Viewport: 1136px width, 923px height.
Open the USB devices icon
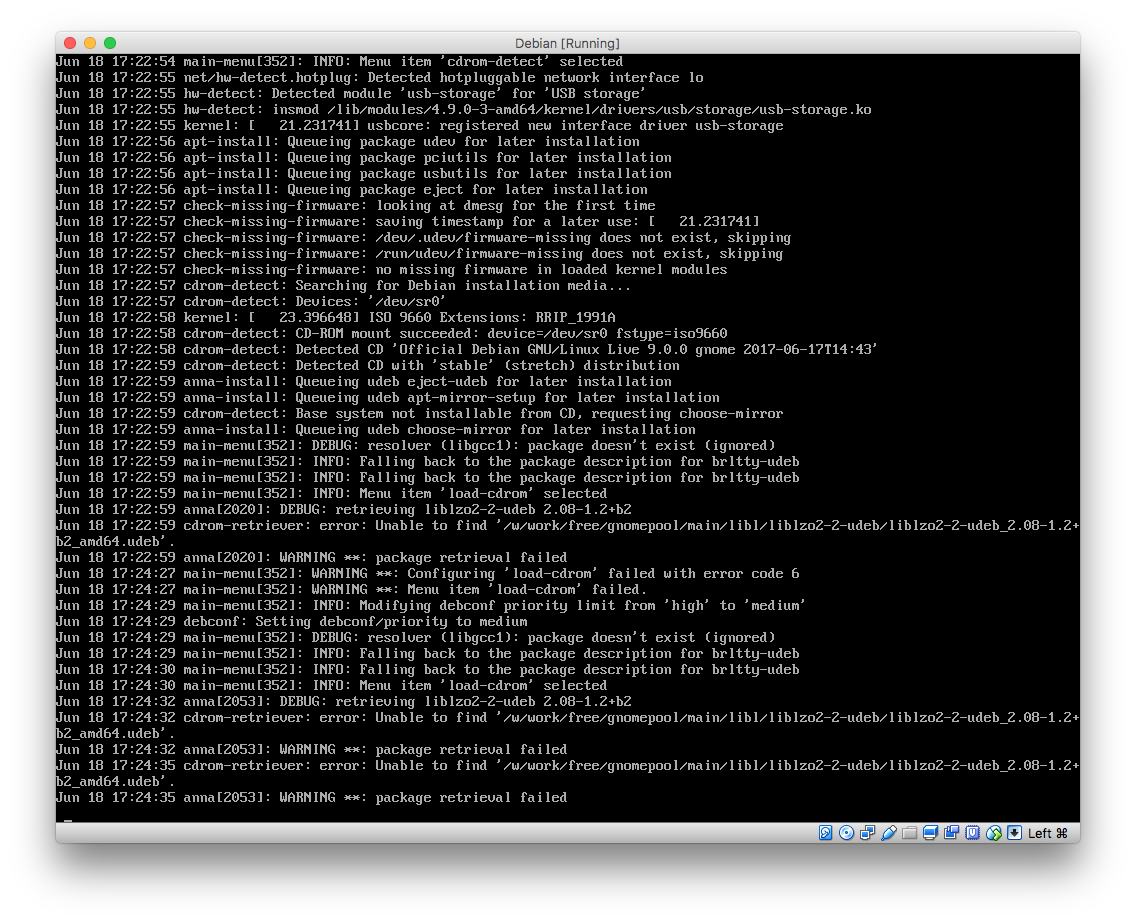point(889,833)
